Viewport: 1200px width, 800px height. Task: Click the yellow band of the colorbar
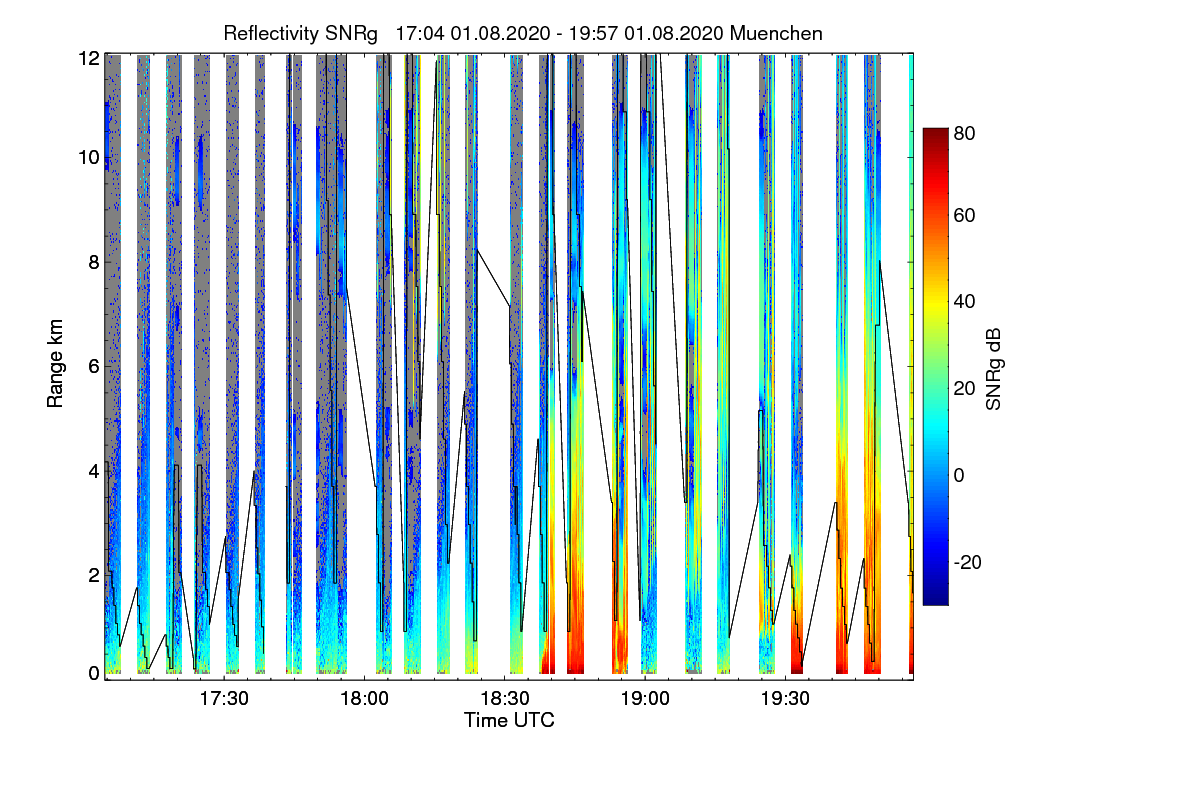click(934, 301)
